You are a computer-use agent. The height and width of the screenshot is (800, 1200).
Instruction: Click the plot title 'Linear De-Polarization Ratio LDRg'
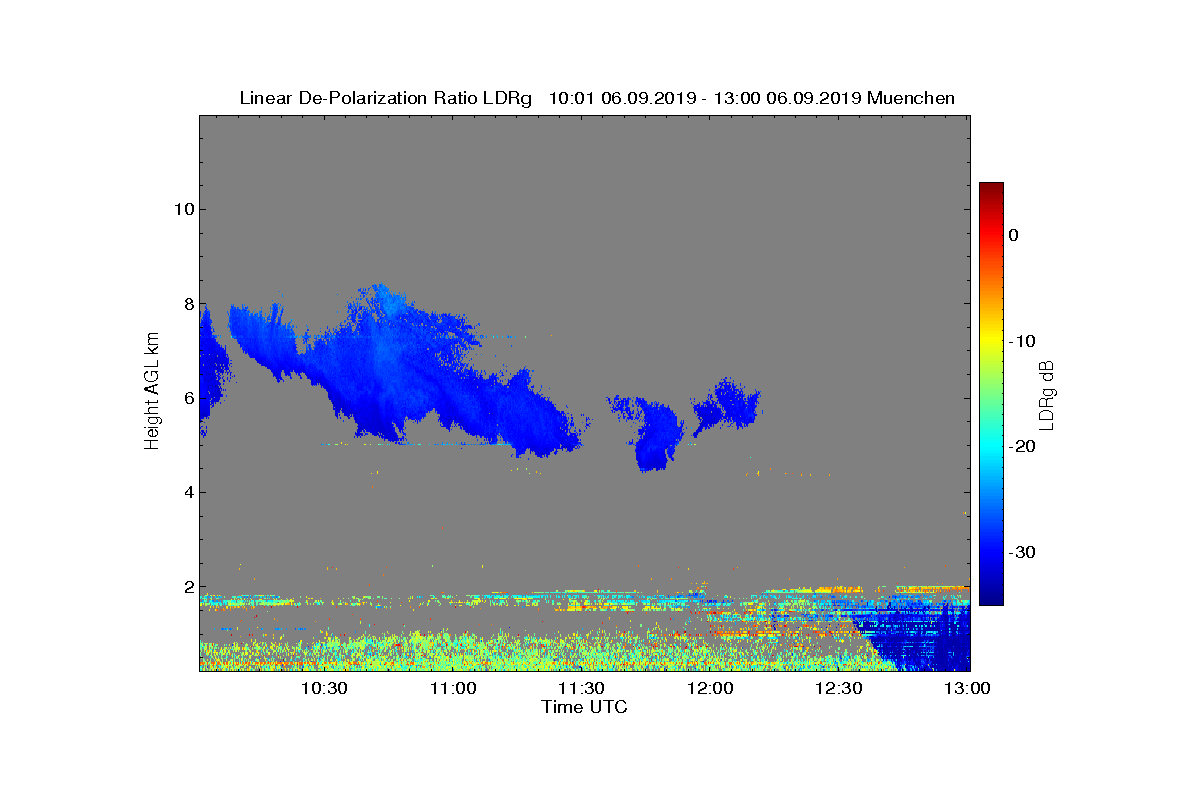tap(386, 98)
